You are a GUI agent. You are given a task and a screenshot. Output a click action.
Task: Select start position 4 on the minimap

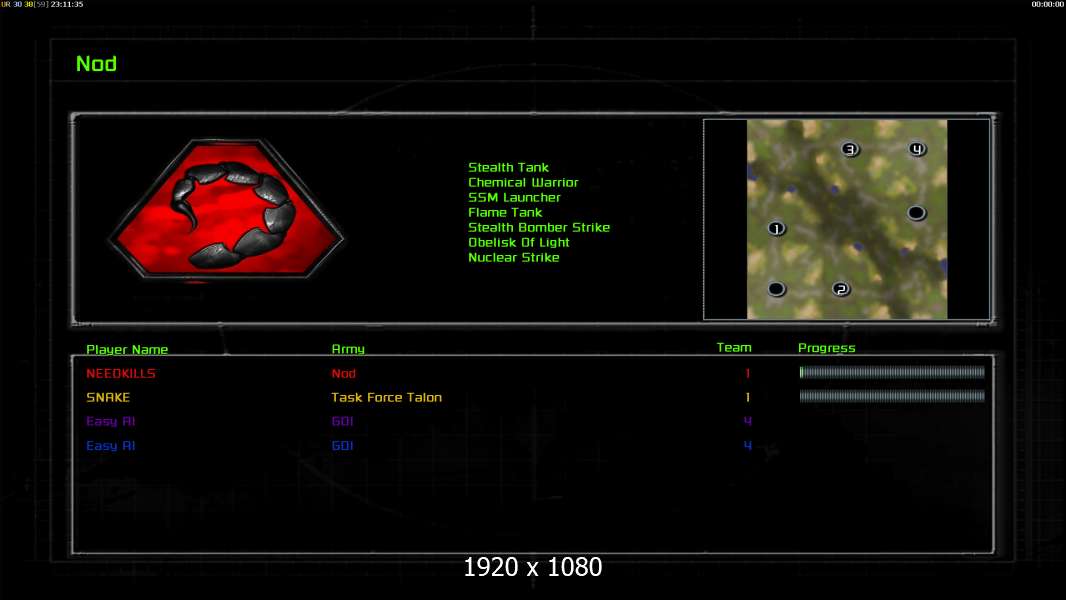pyautogui.click(x=917, y=149)
